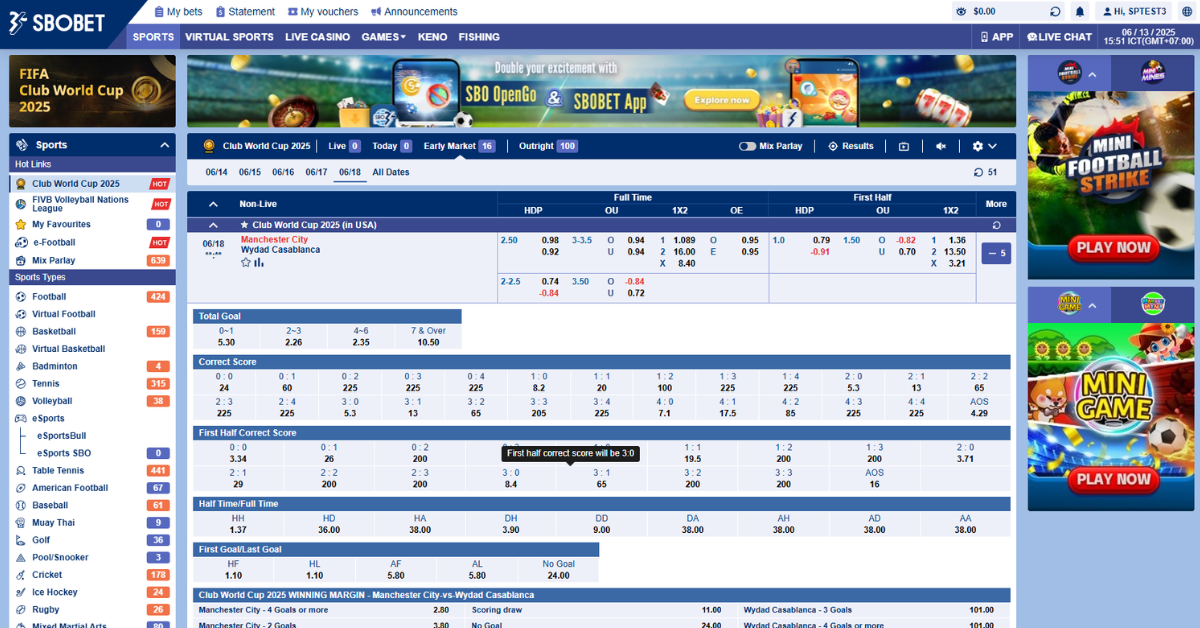The width and height of the screenshot is (1200, 628).
Task: Start a Live Chat
Action: click(1059, 37)
